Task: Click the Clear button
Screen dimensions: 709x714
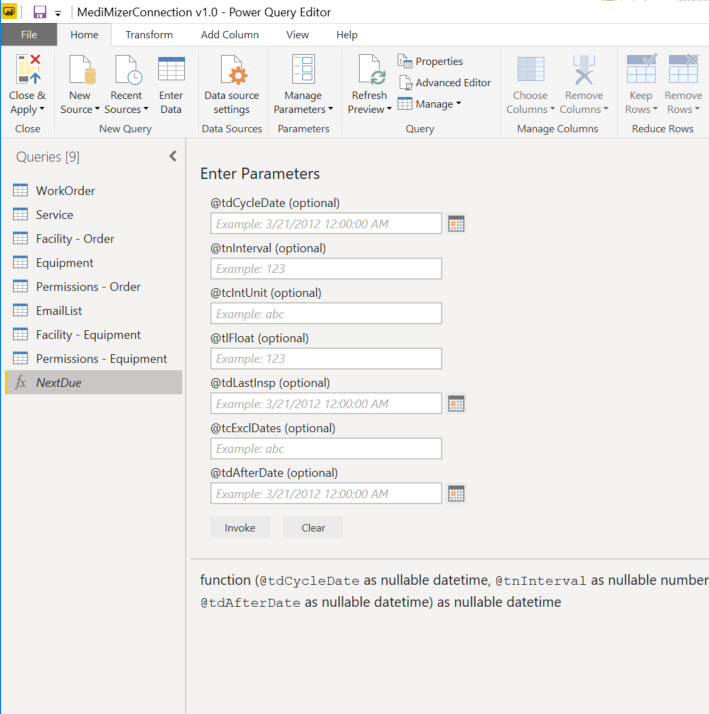Action: 313,527
